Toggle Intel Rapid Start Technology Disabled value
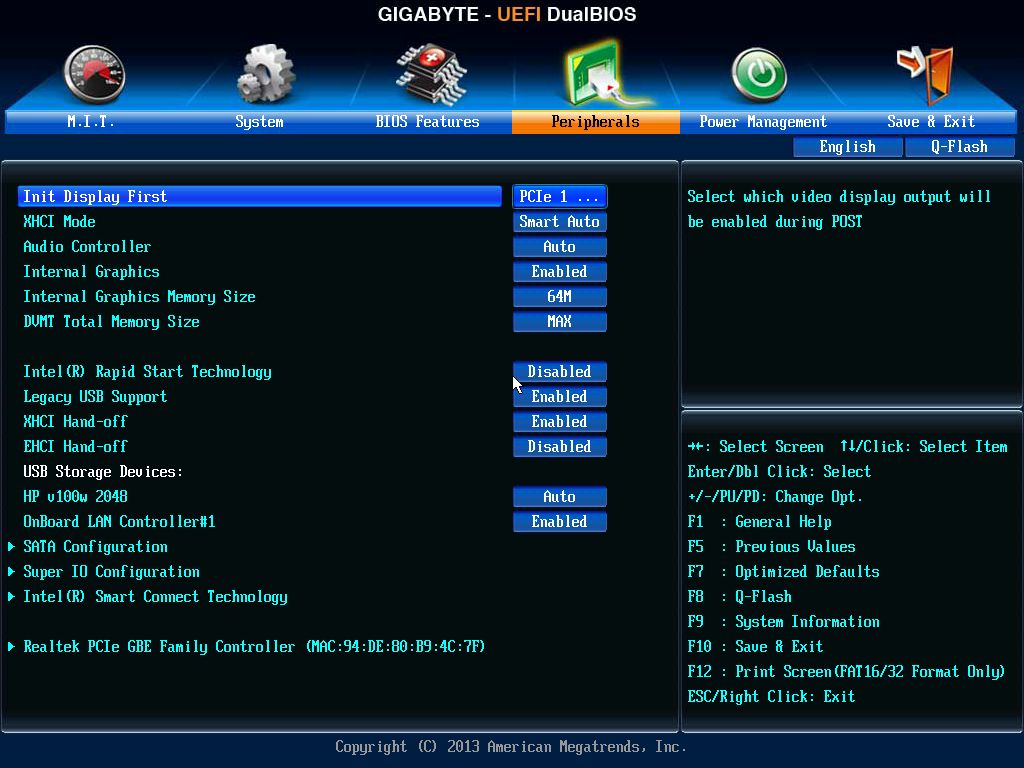 point(560,372)
